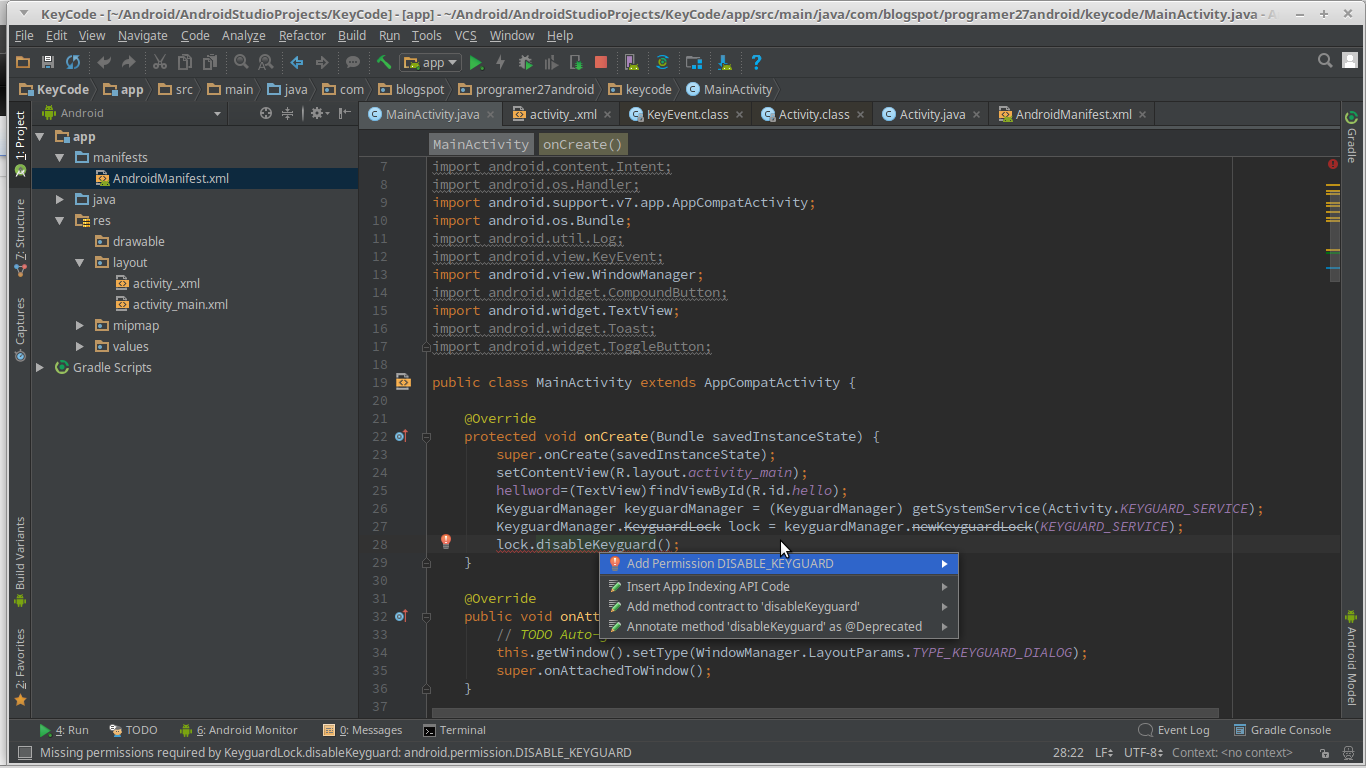Select the activity_main.xml file
The image size is (1366, 768).
pos(180,304)
